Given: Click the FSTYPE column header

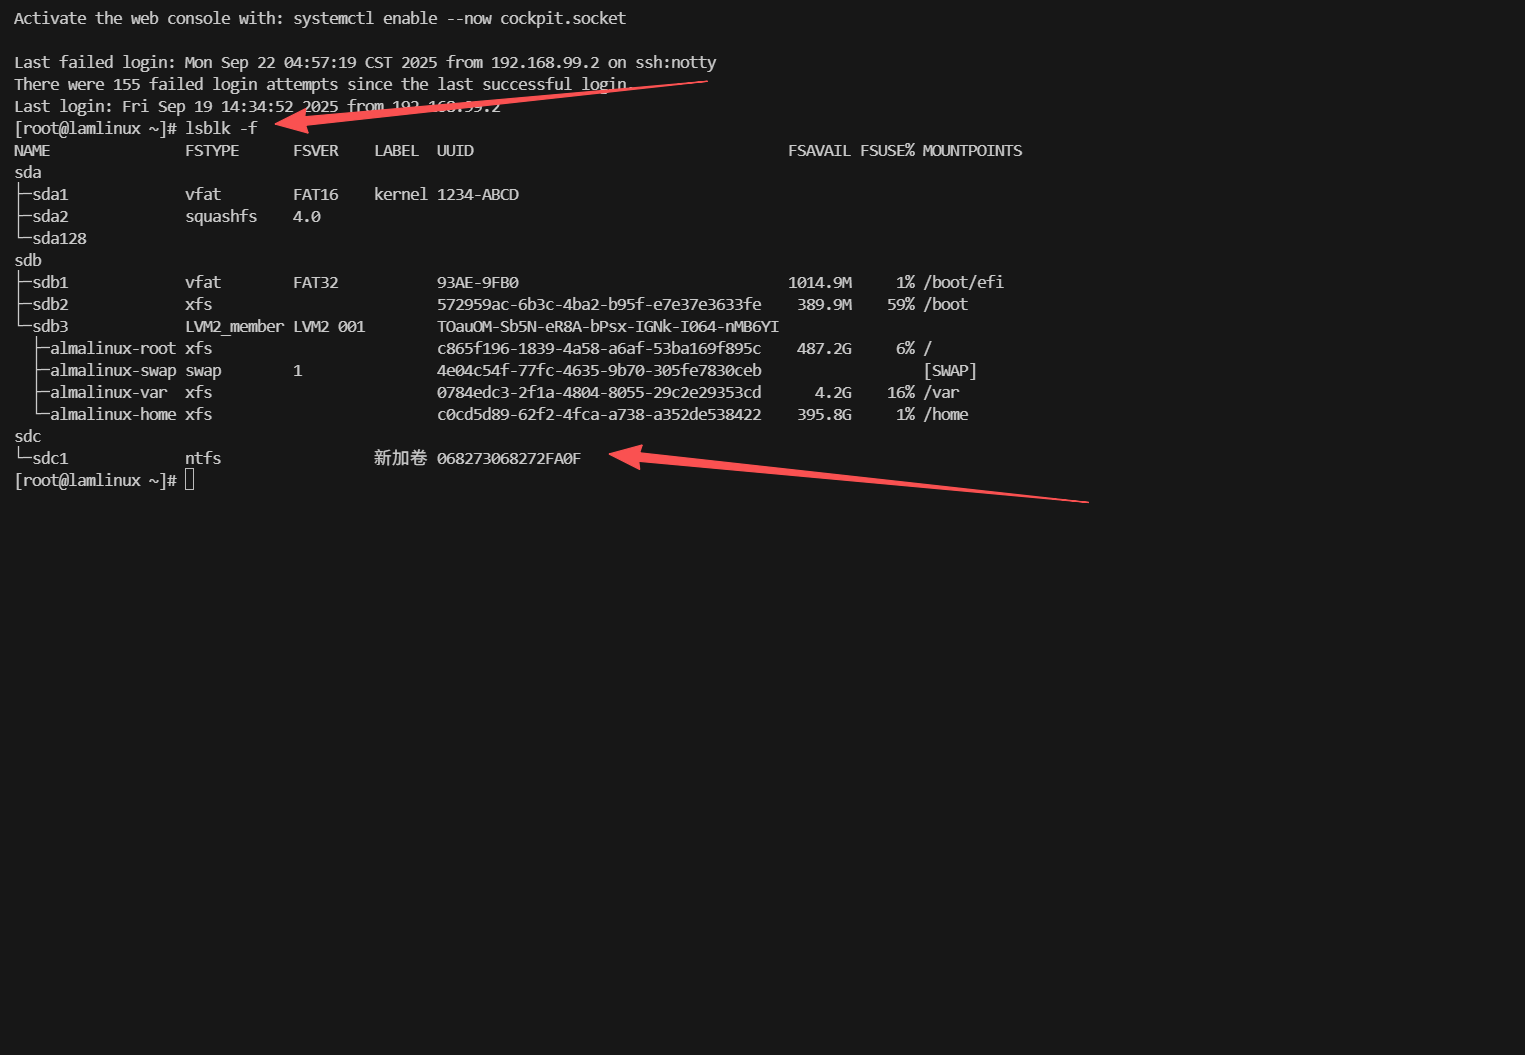Looking at the screenshot, I should [x=212, y=151].
